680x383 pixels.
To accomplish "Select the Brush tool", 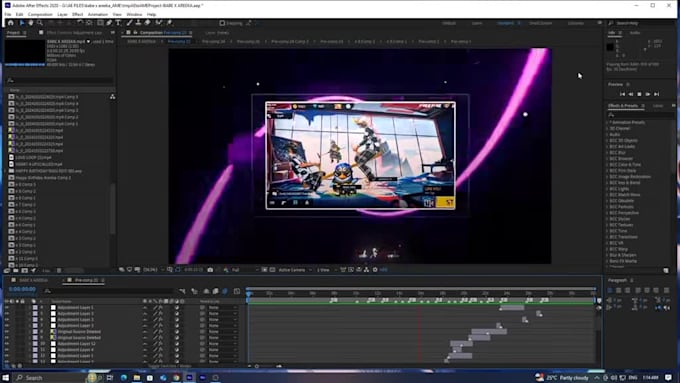I will (x=129, y=23).
